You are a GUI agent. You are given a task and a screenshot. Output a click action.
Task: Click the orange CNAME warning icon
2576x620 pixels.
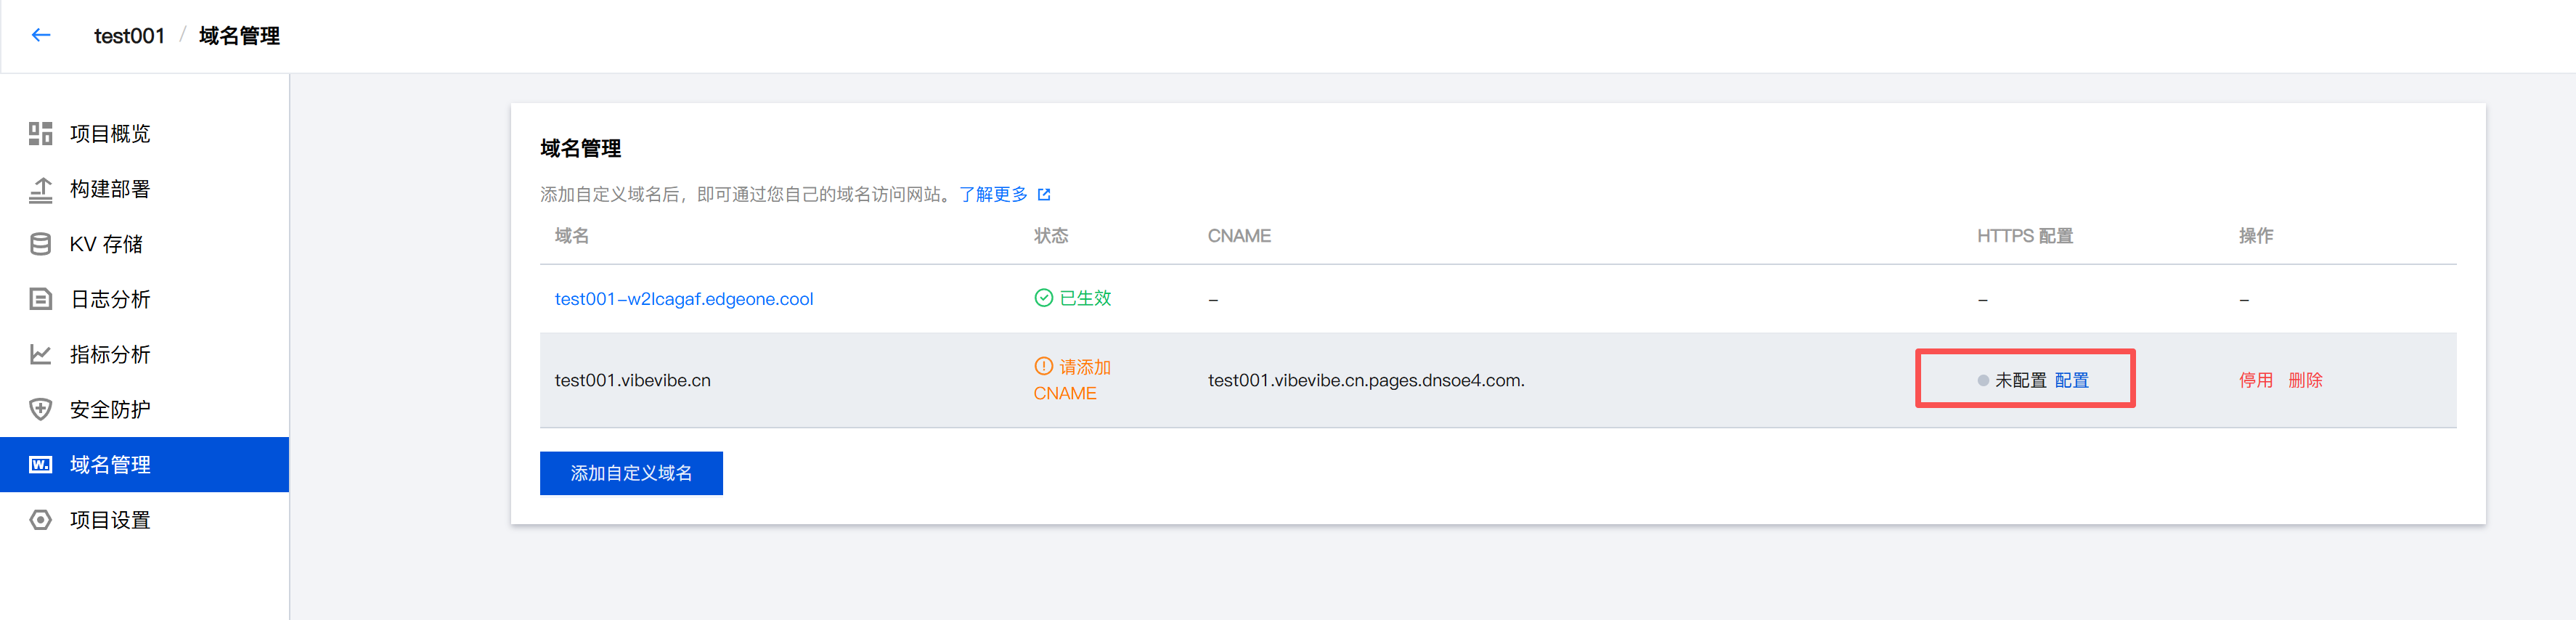[x=1043, y=367]
